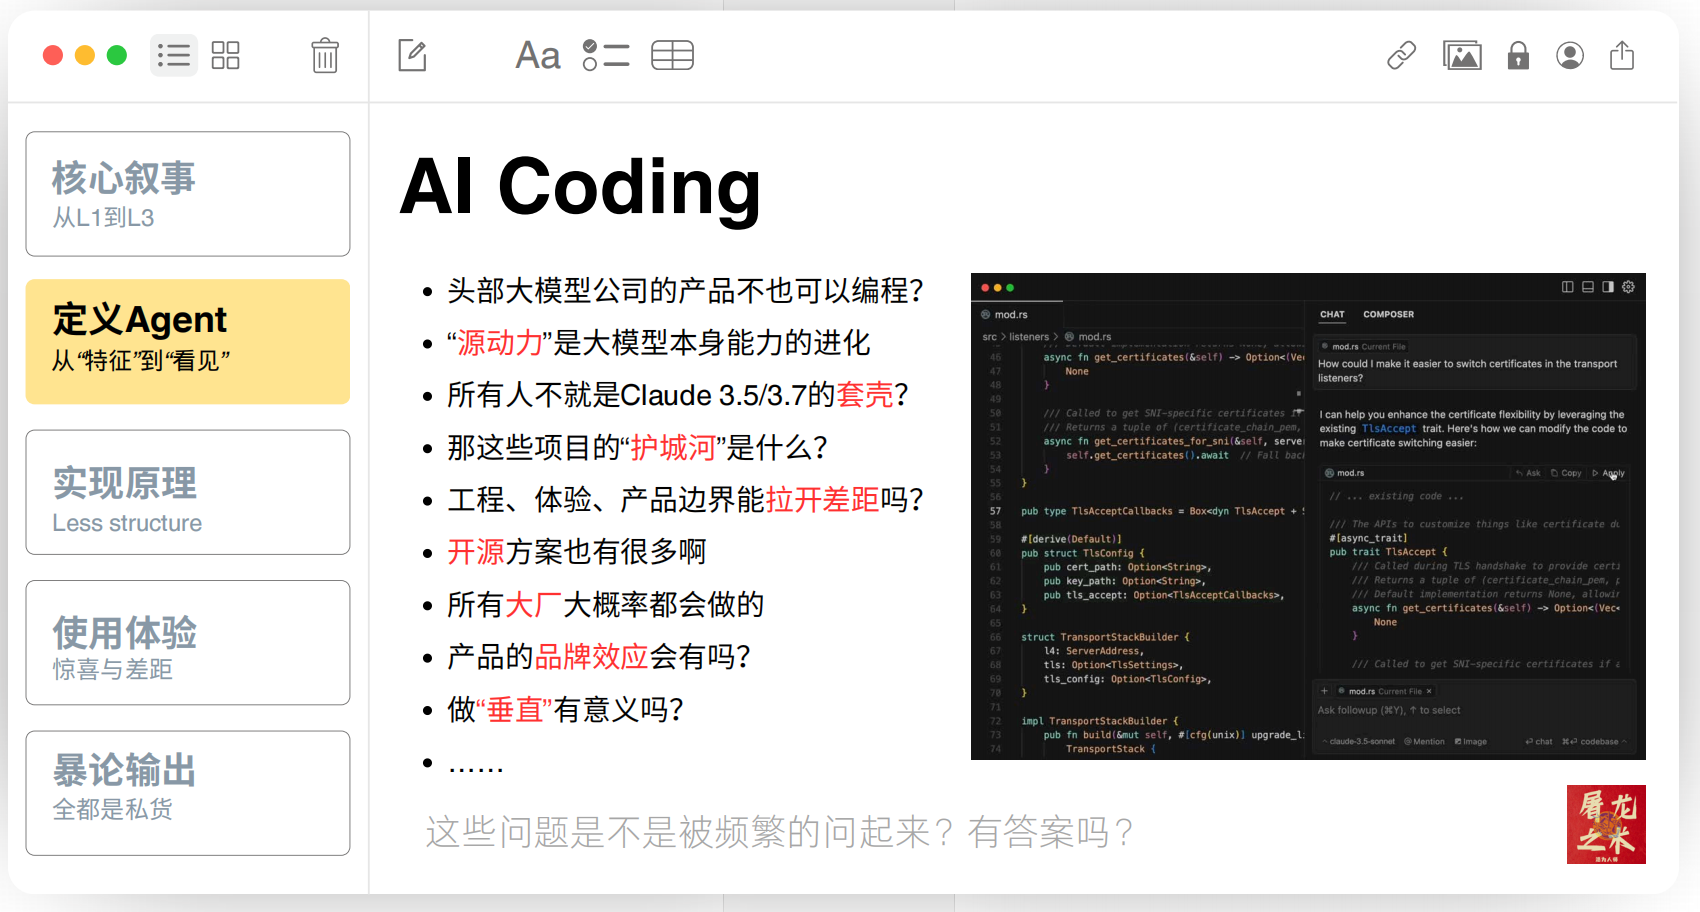
Task: Lock the note with padlock icon
Action: tap(1518, 55)
